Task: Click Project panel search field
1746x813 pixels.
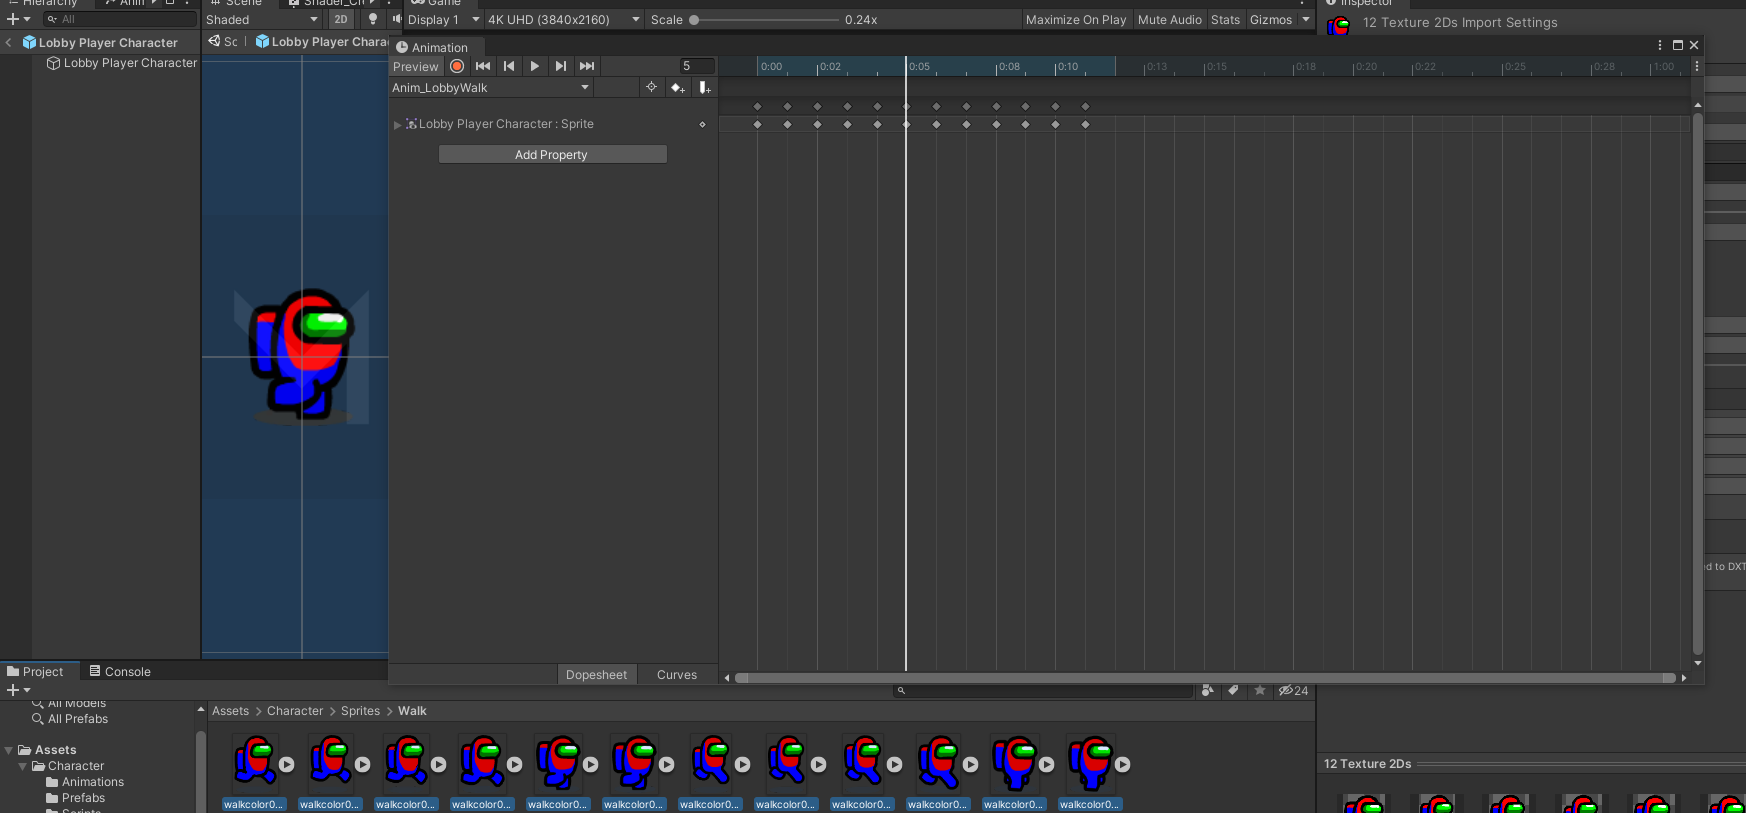Action: (x=1043, y=690)
